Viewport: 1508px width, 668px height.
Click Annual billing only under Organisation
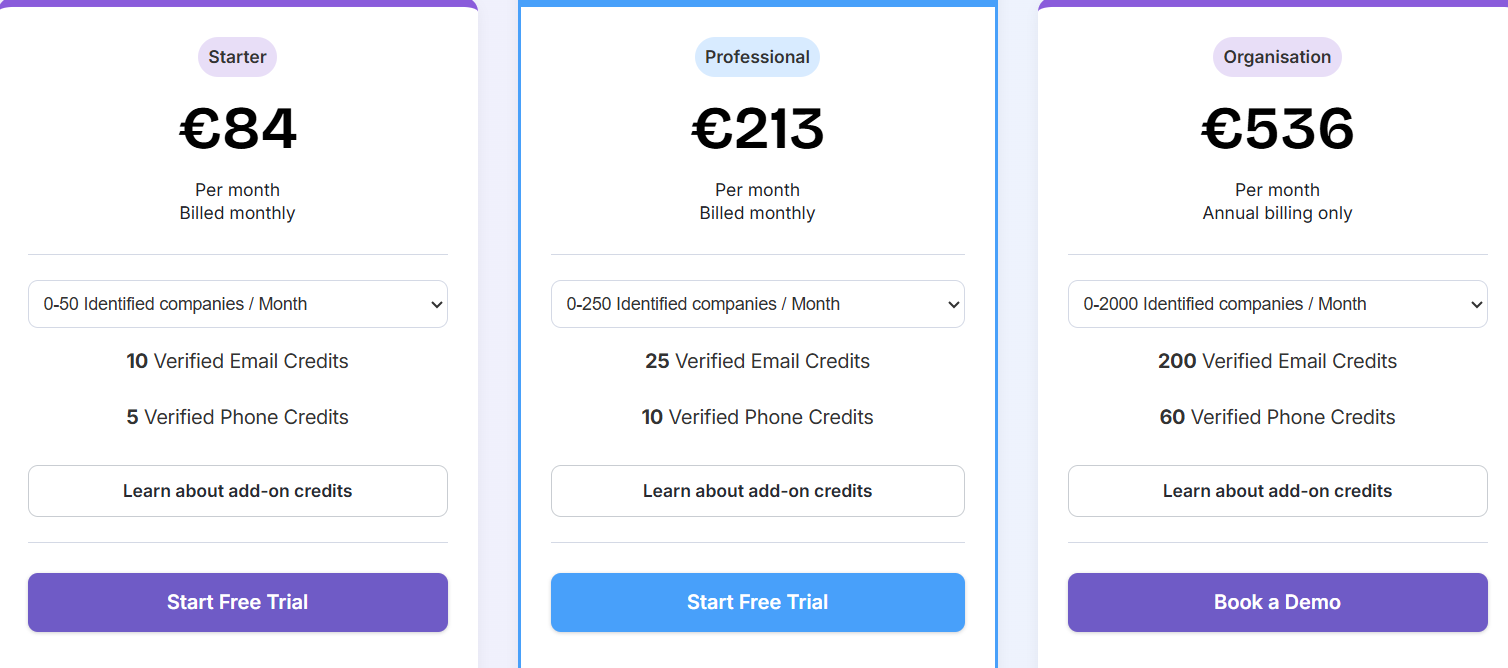pyautogui.click(x=1277, y=213)
